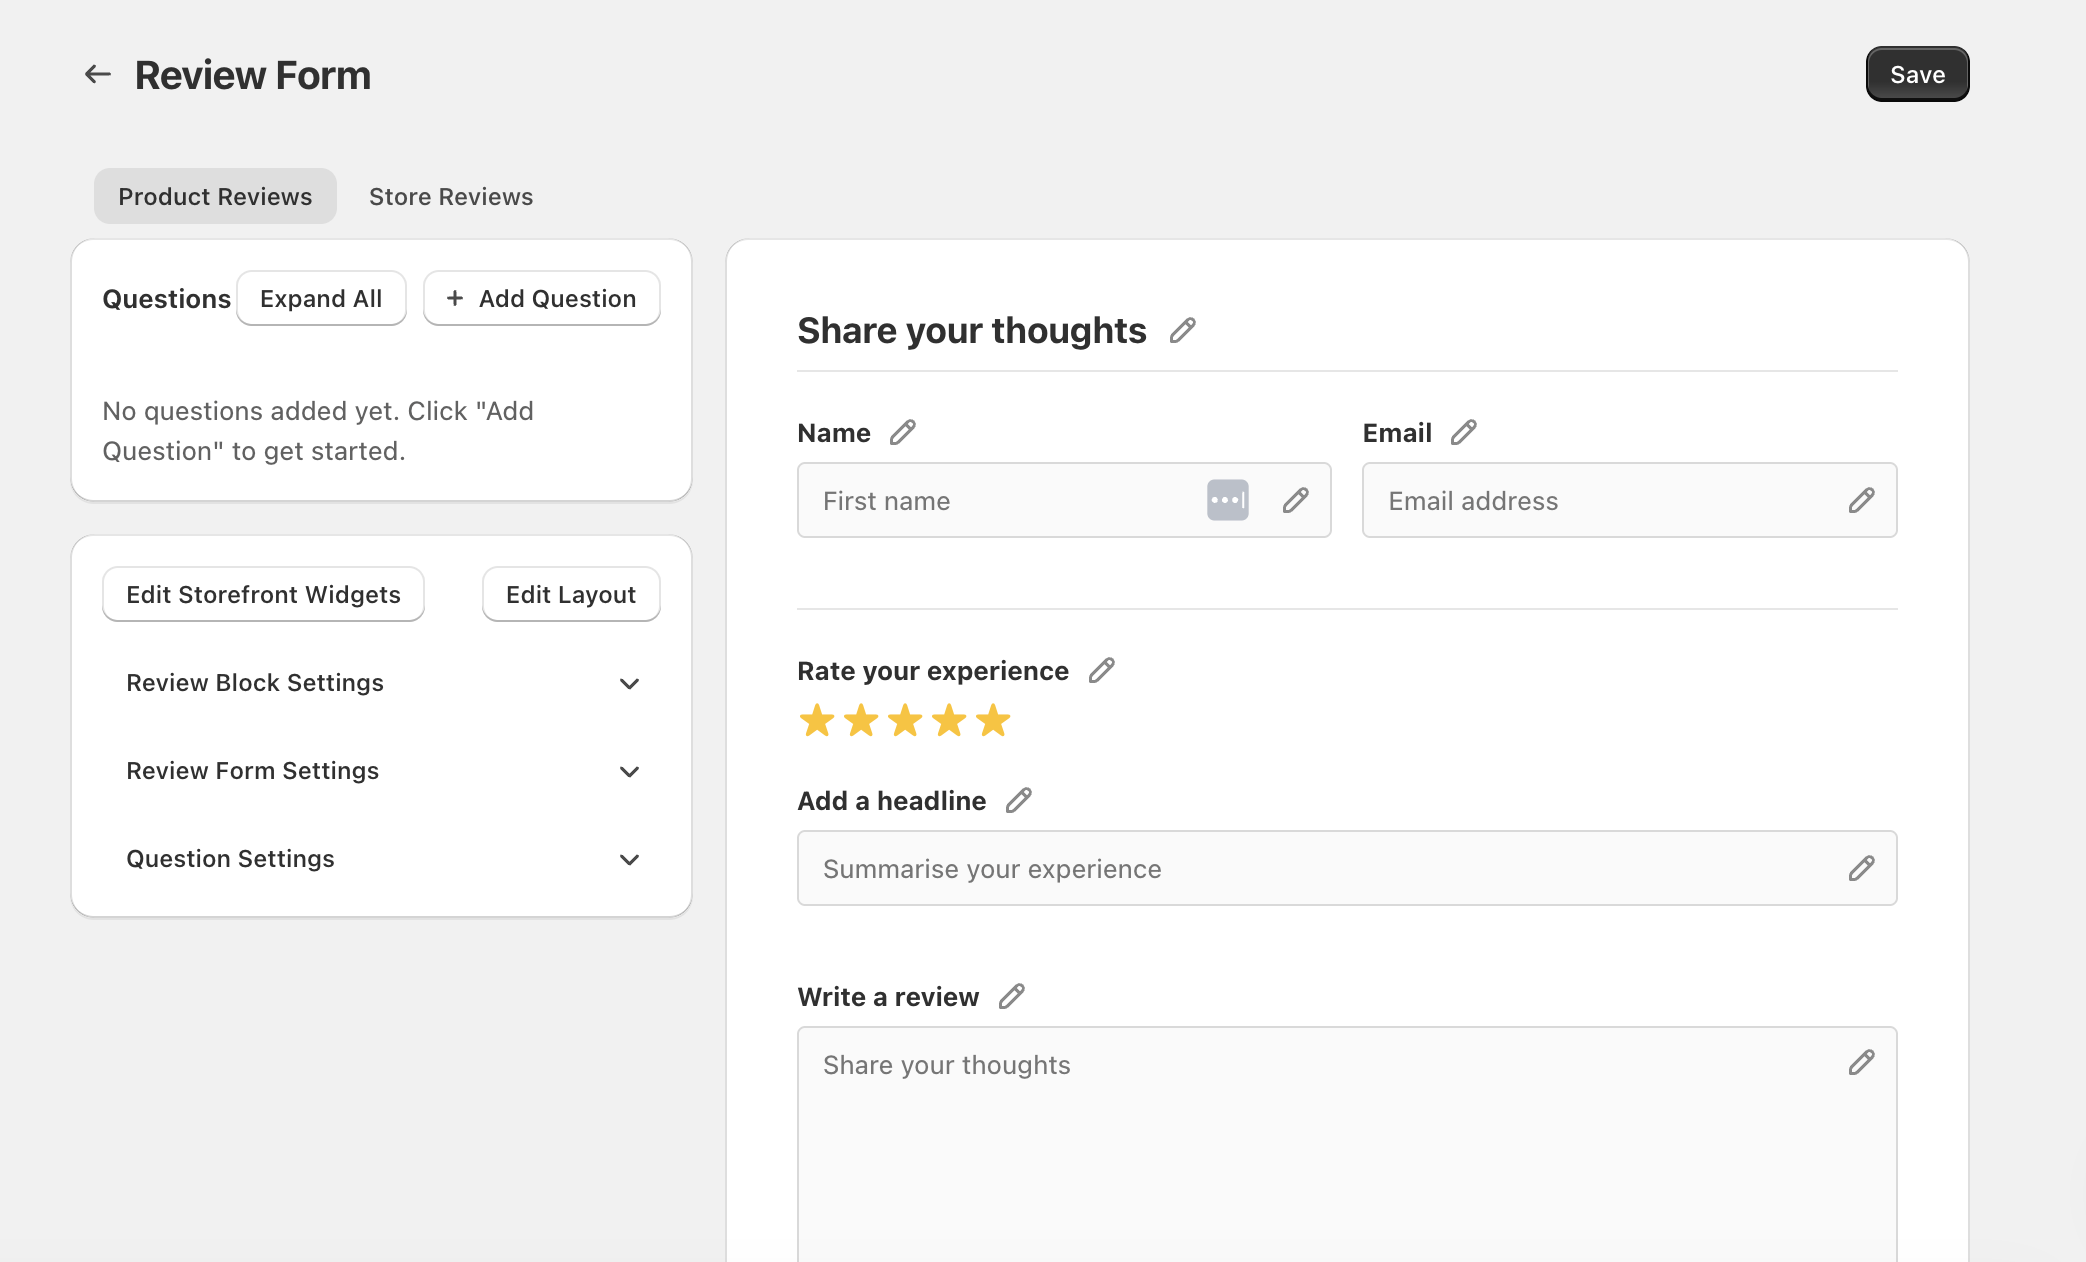Edit the 'Write a review' label pencil icon
Image resolution: width=2086 pixels, height=1262 pixels.
(x=1013, y=996)
